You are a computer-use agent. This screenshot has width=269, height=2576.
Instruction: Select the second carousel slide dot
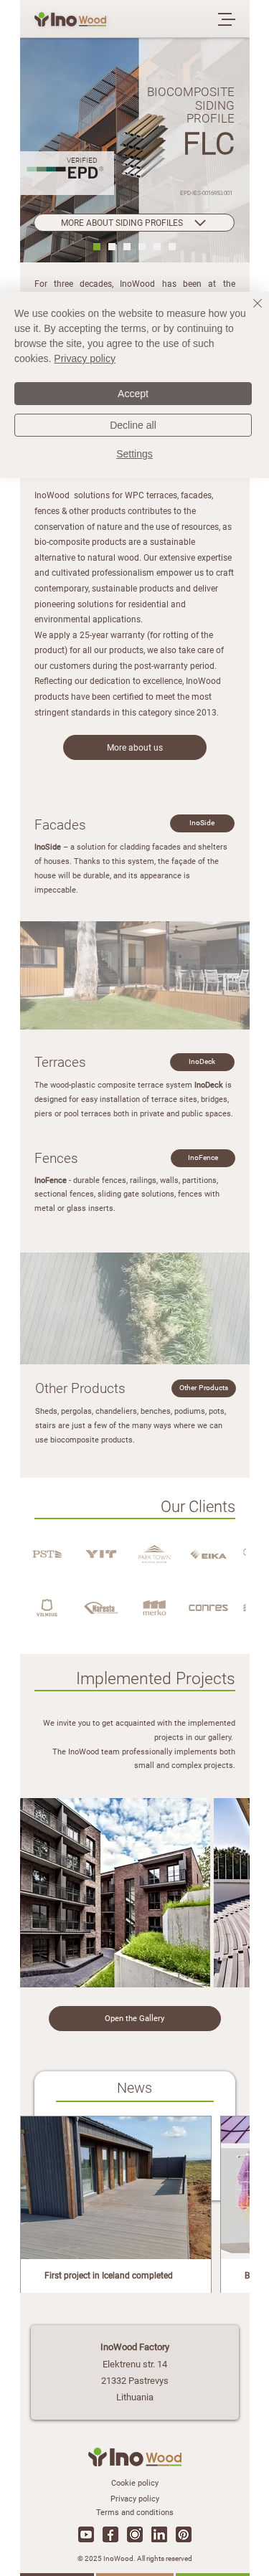112,246
